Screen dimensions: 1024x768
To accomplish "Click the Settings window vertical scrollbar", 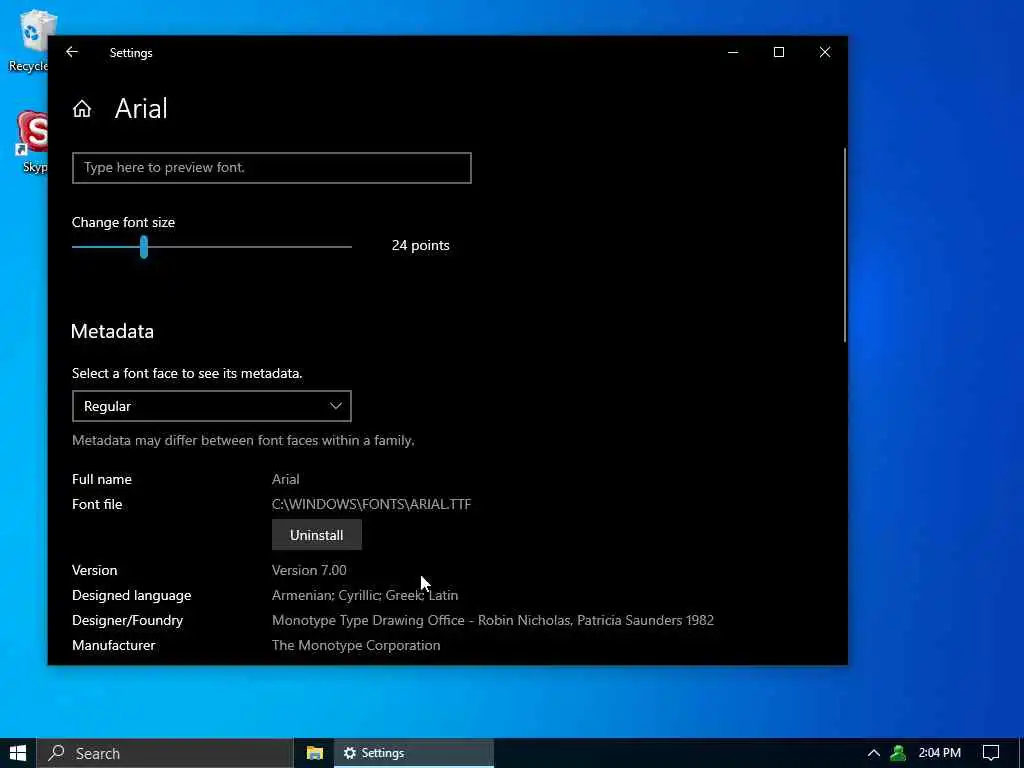I will [x=844, y=245].
